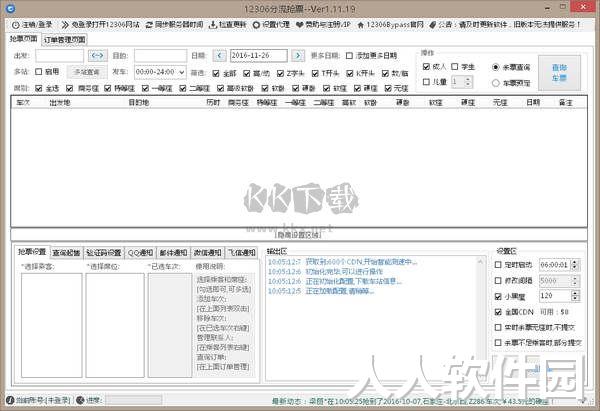Screen dimensions: 600x411
Task: Click the 隐藏设置区域 hide settings area bar
Action: click(299, 235)
